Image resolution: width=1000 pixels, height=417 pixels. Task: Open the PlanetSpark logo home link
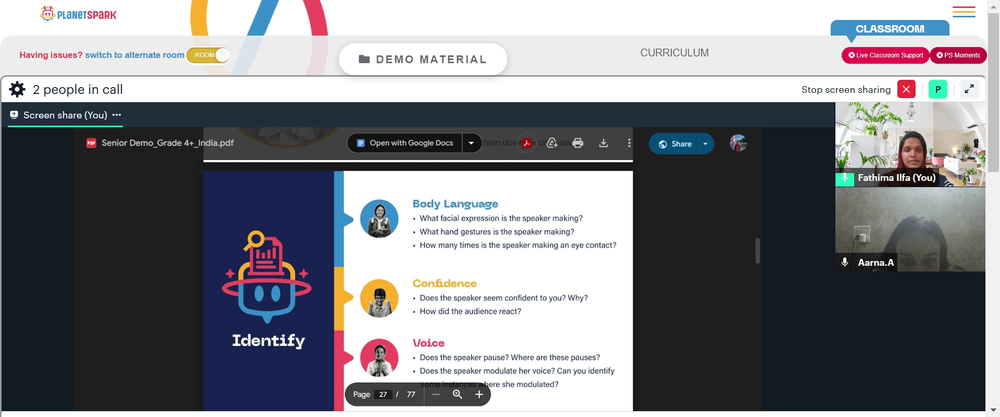[x=78, y=13]
